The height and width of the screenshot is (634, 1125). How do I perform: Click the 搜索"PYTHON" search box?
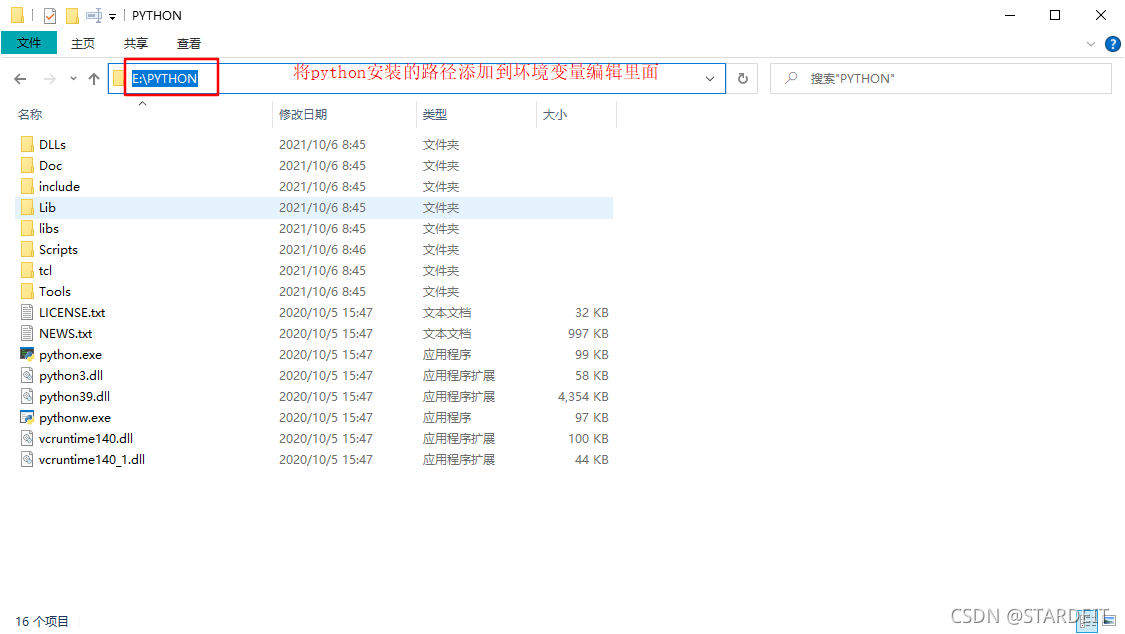(941, 79)
